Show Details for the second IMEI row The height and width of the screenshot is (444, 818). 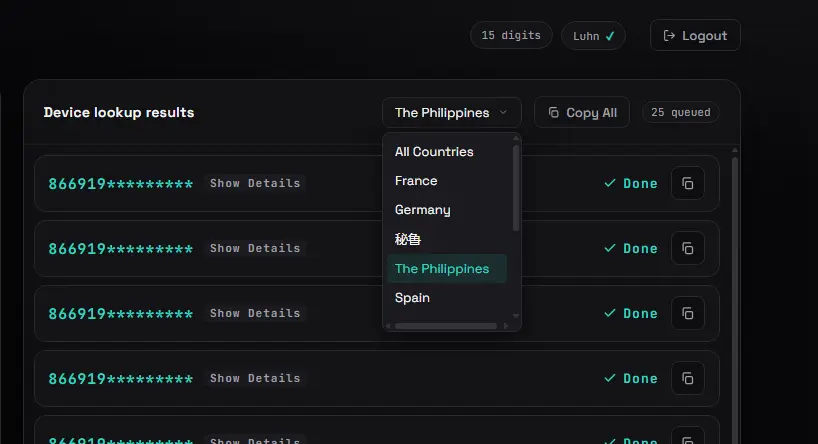pyautogui.click(x=255, y=248)
